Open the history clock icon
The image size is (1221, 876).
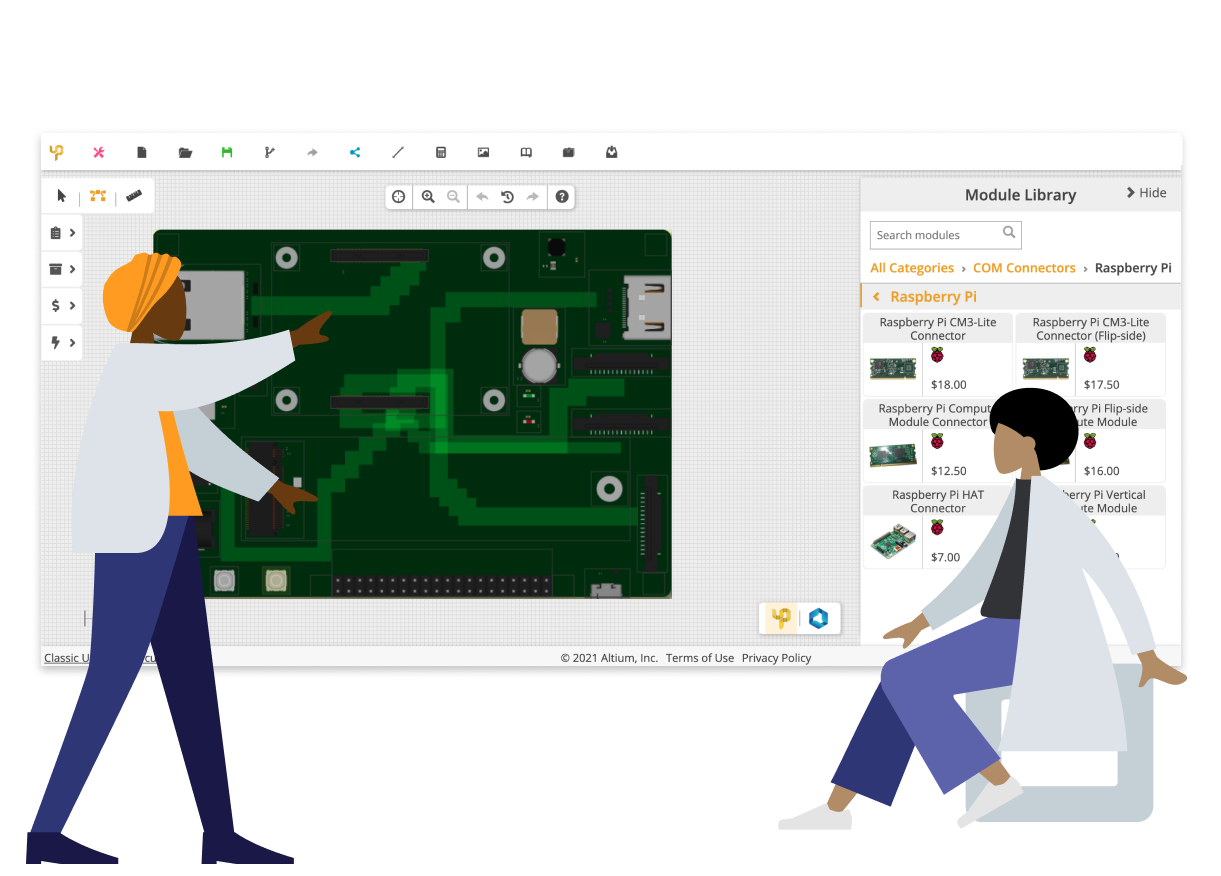(x=507, y=197)
